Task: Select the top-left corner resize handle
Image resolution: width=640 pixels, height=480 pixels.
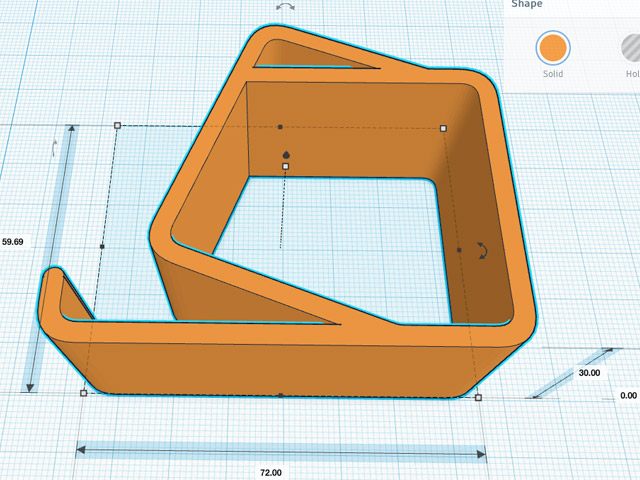Action: point(117,126)
